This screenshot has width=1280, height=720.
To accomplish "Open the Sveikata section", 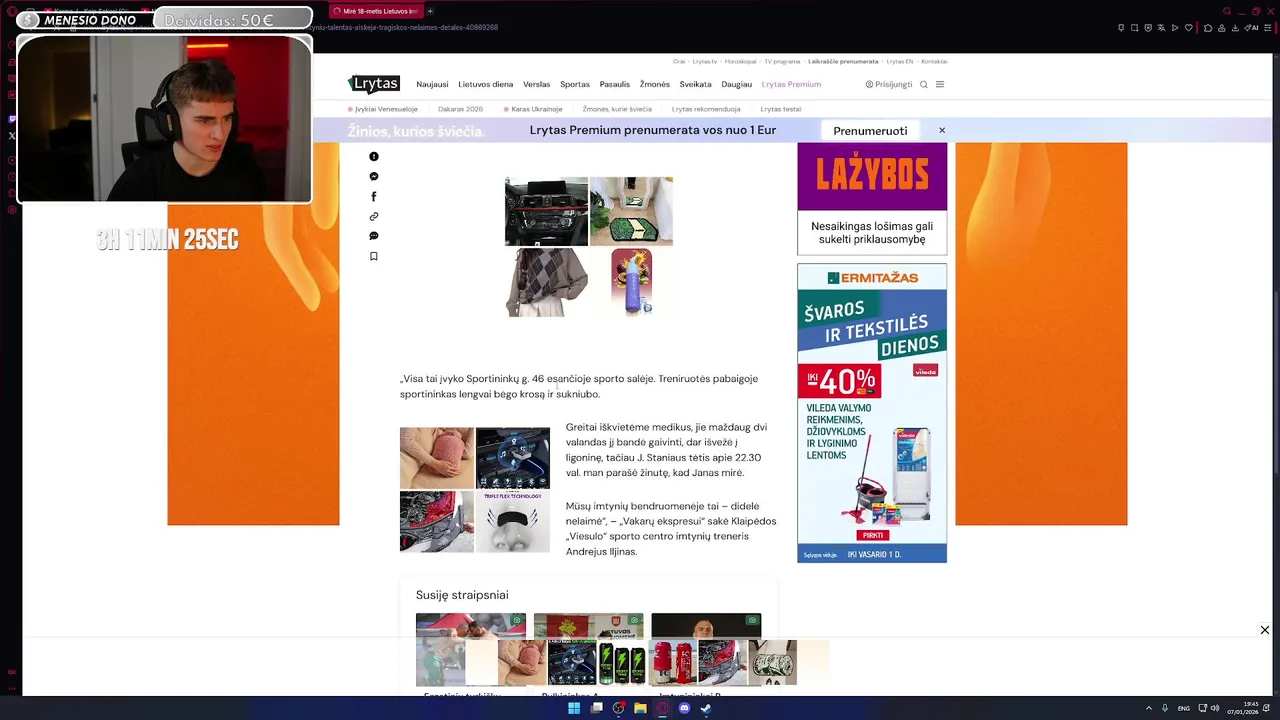I will tap(696, 84).
